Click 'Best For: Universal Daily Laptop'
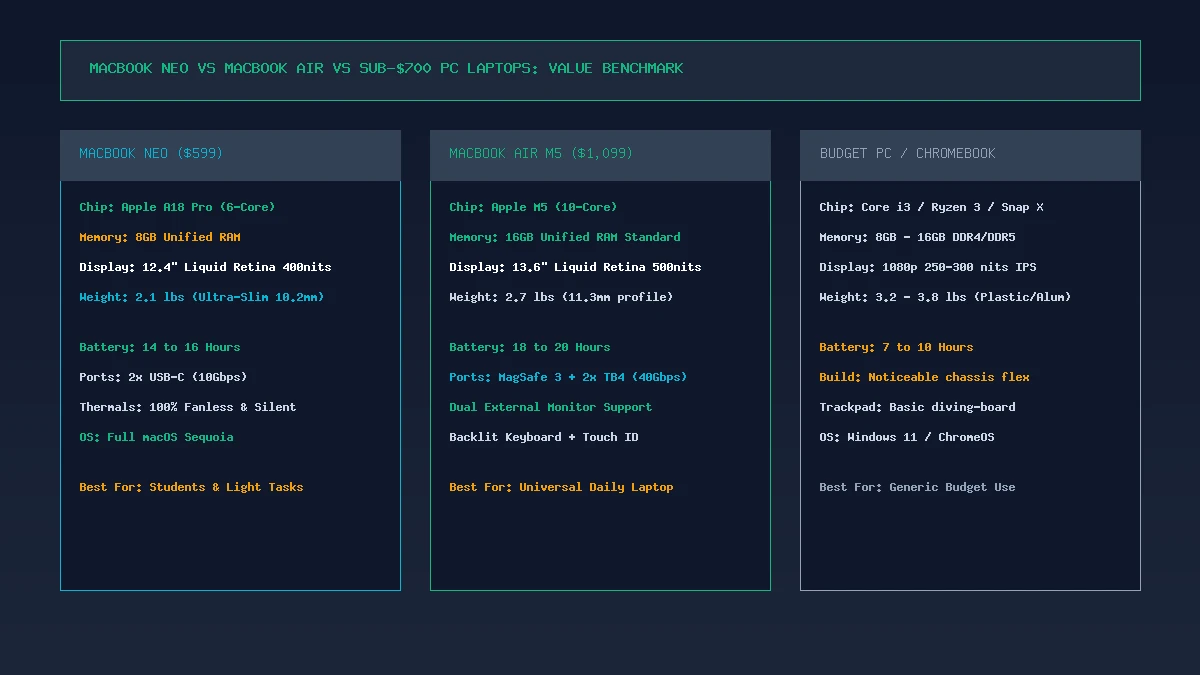Viewport: 1200px width, 675px height. coord(561,487)
